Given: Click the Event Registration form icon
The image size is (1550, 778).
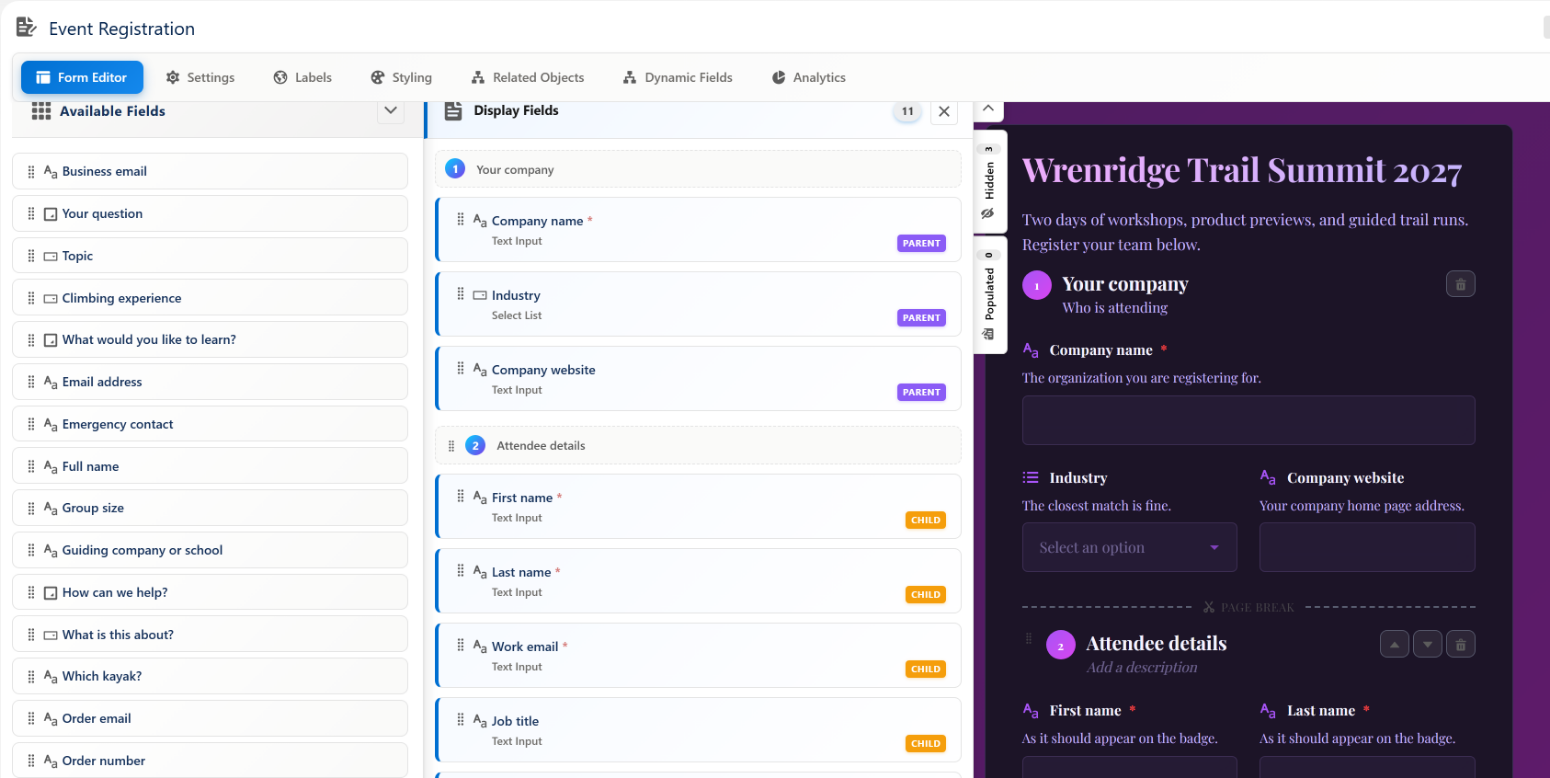Looking at the screenshot, I should tap(26, 28).
